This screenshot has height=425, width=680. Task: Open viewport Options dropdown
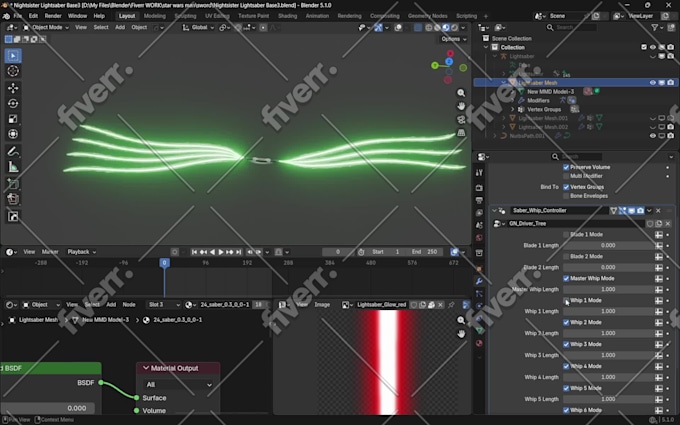point(454,39)
